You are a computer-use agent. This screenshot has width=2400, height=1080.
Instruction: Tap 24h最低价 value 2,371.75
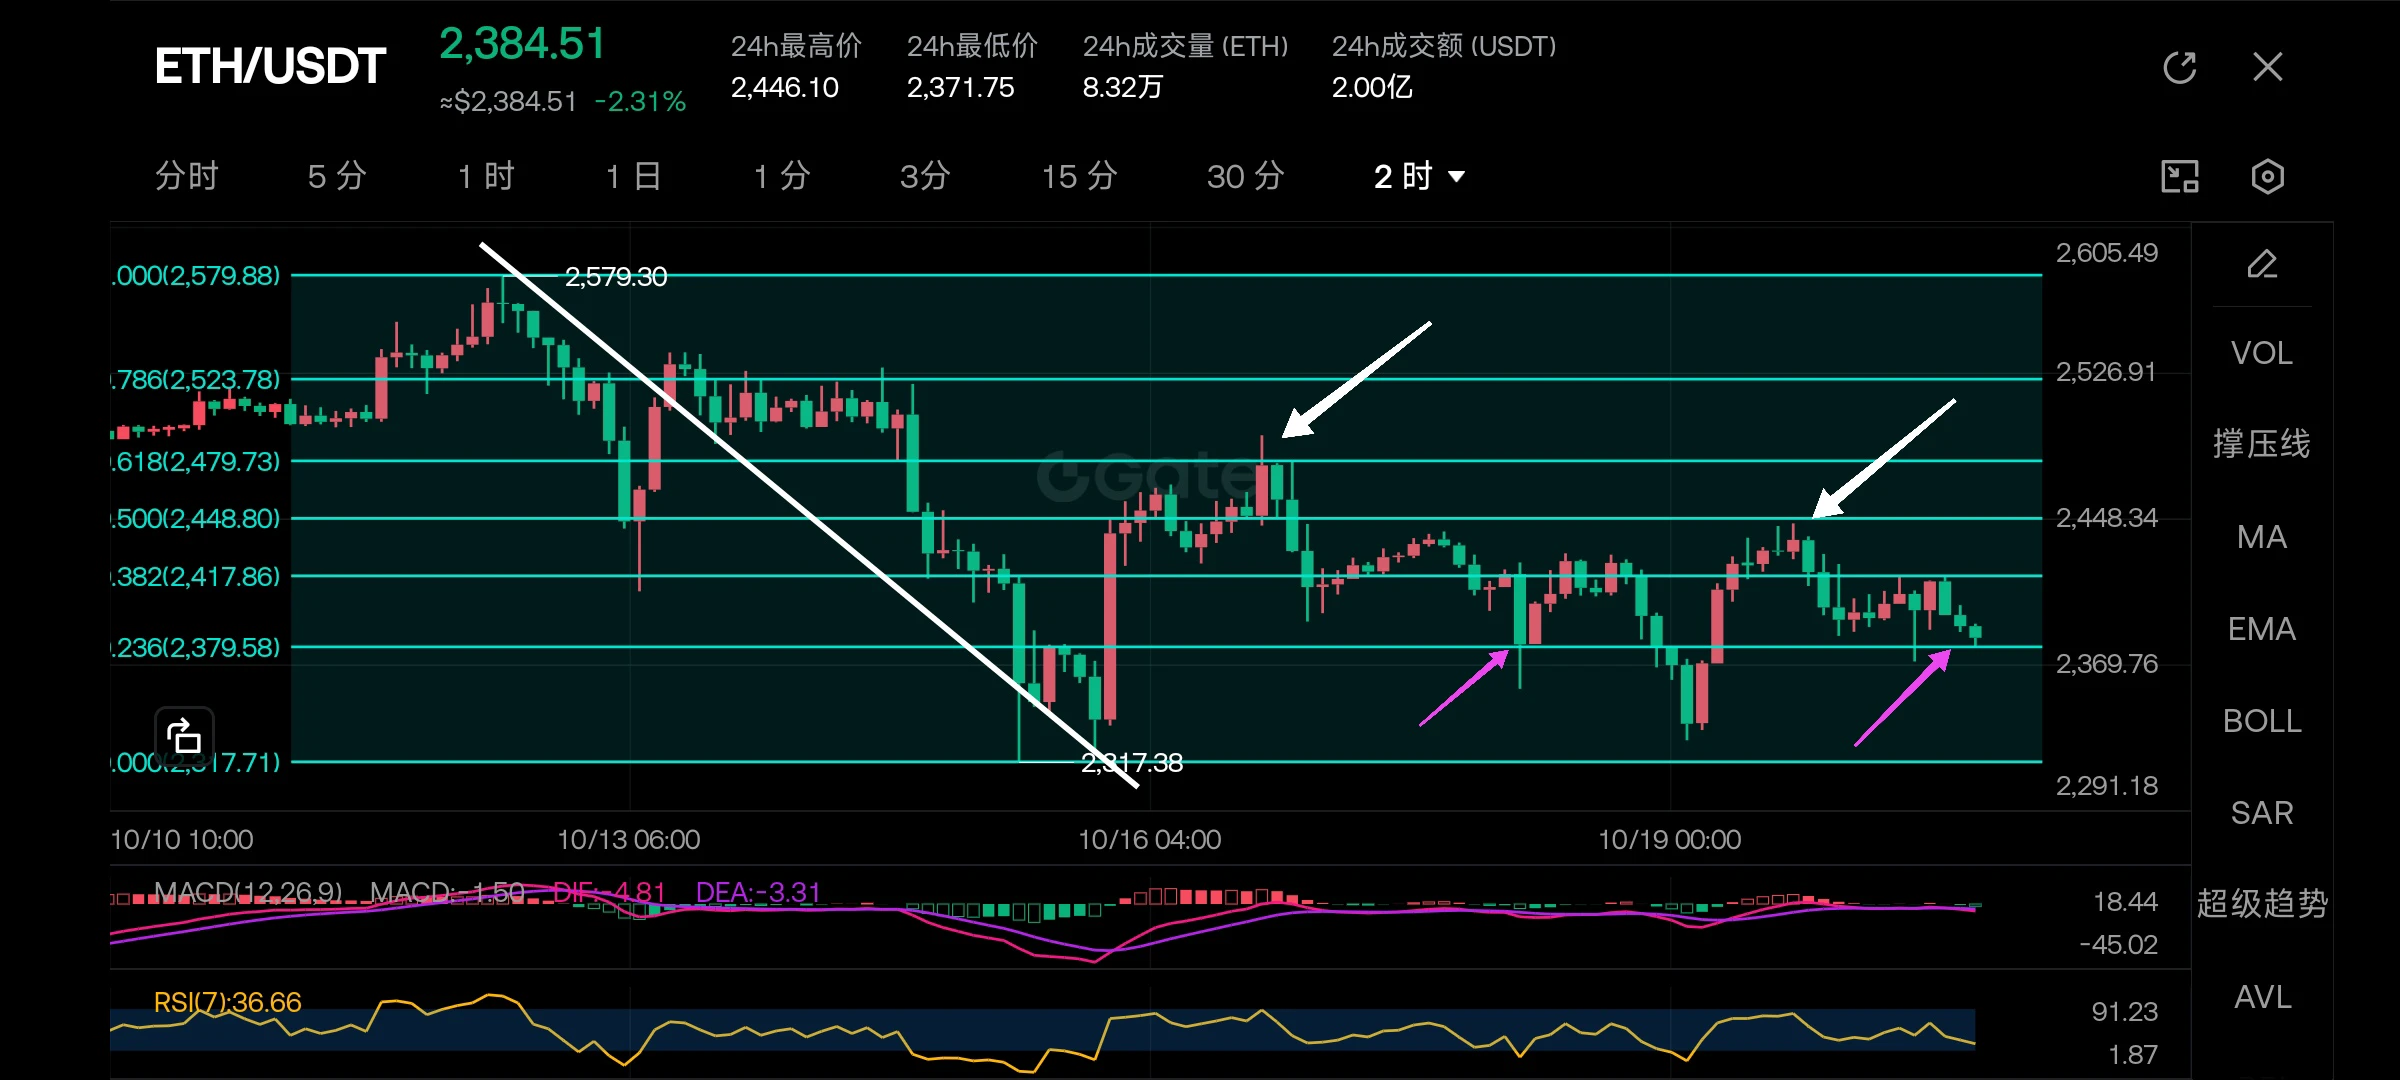(961, 88)
